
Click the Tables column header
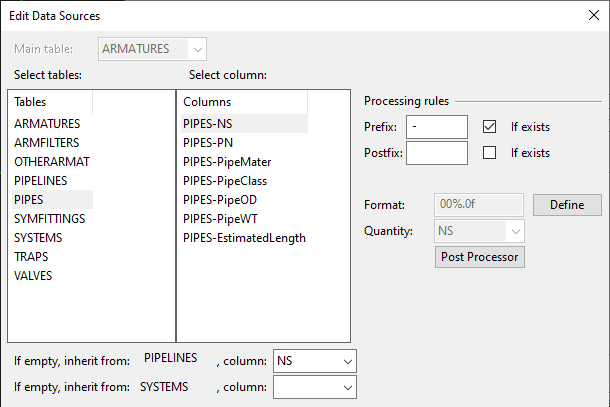pos(50,102)
